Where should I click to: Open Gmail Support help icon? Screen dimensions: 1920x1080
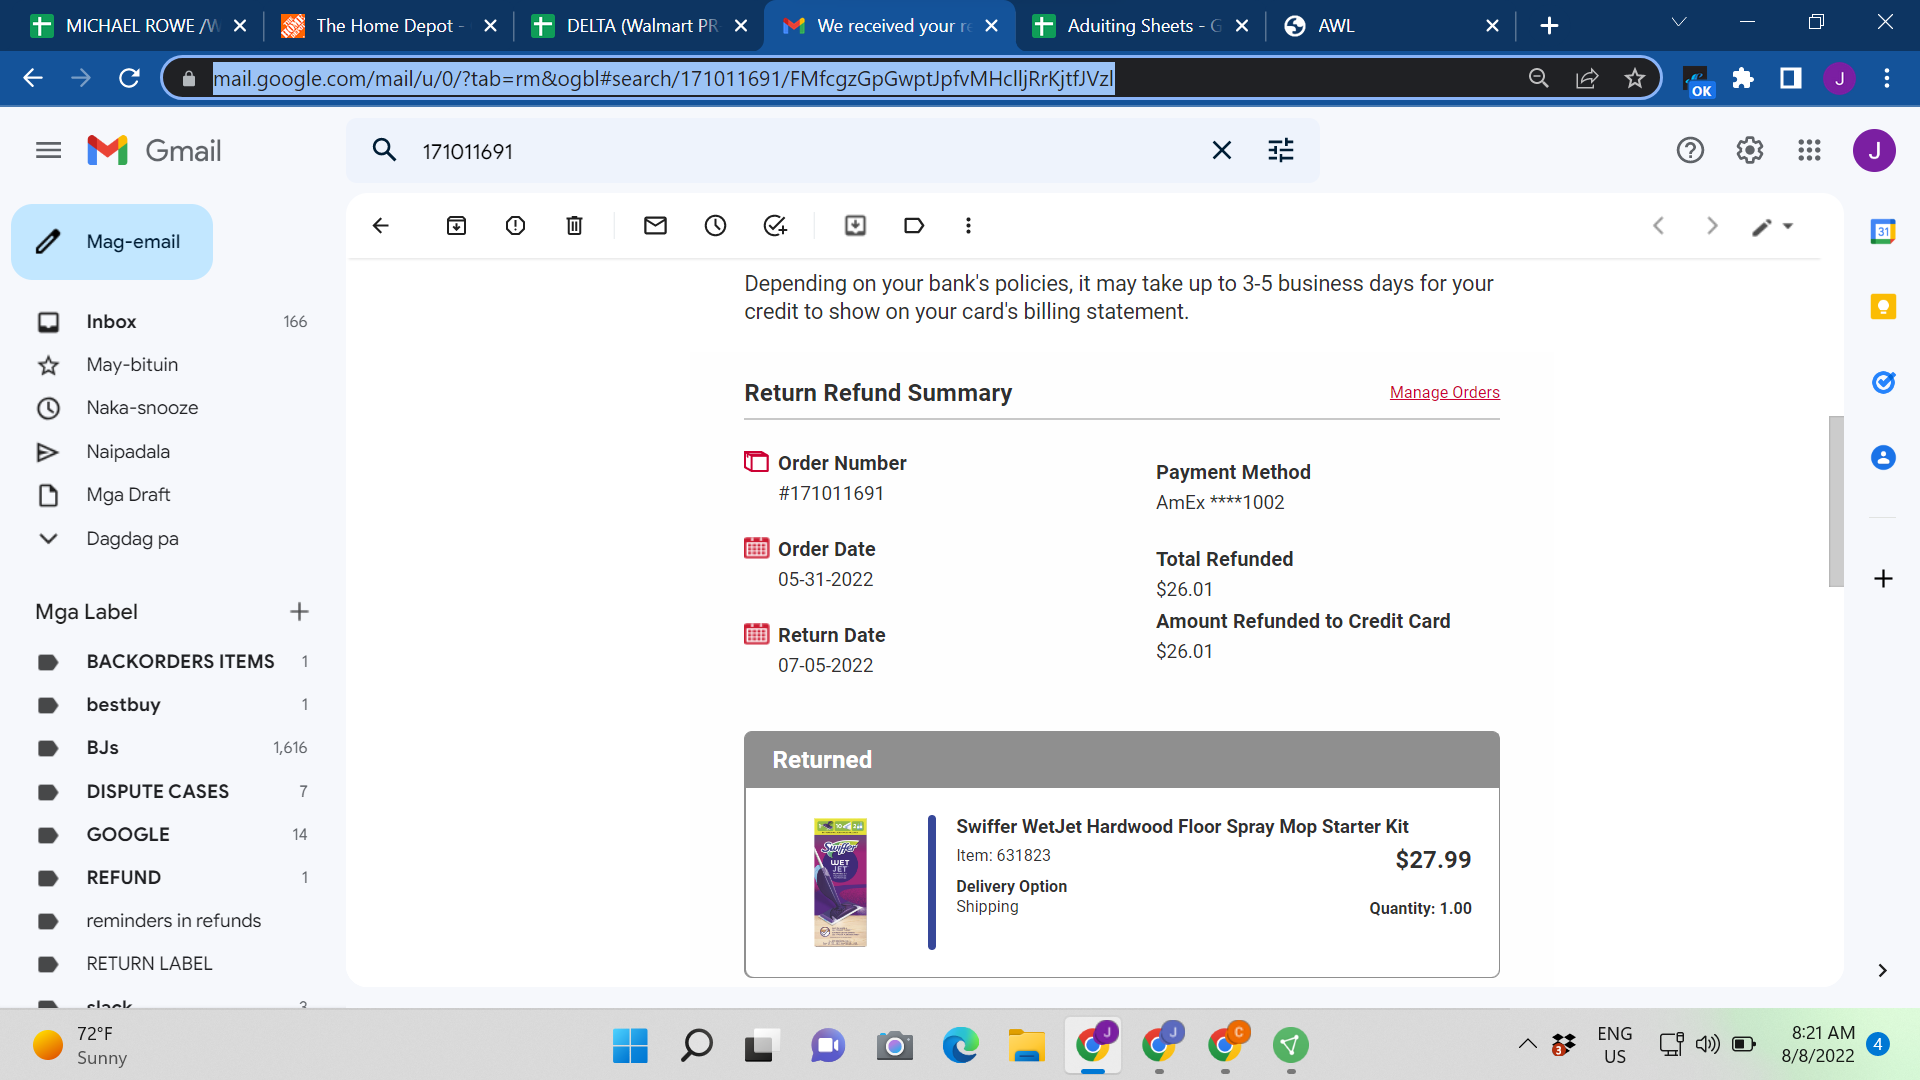(1690, 151)
